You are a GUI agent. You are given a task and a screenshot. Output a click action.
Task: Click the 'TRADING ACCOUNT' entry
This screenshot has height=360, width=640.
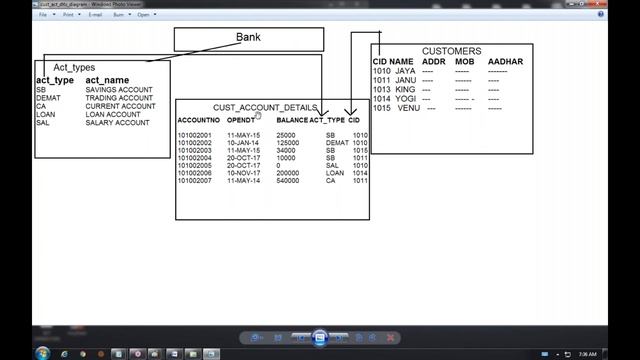(x=119, y=98)
